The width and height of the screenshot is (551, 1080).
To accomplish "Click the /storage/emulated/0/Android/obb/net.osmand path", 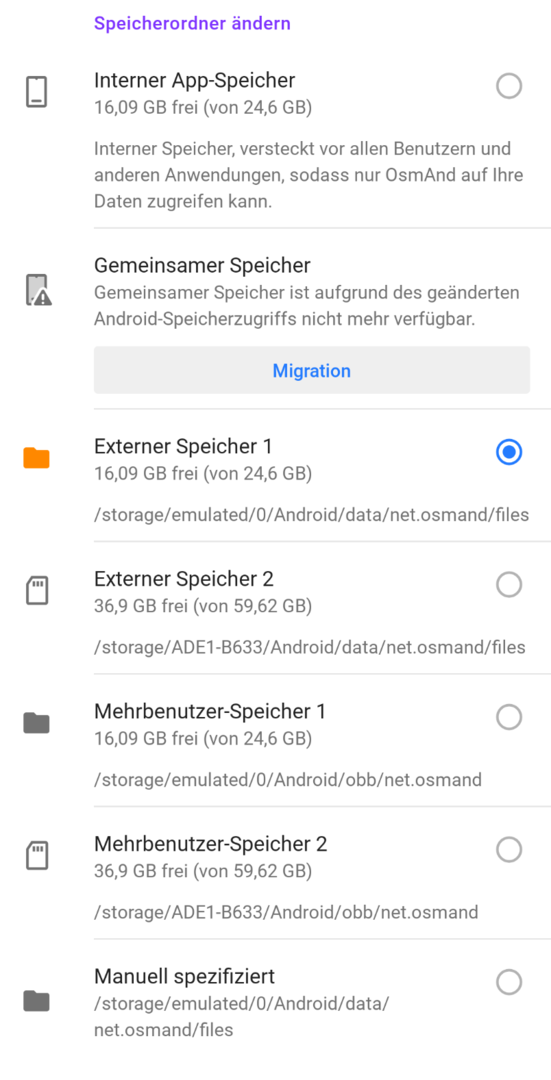I will coord(288,780).
